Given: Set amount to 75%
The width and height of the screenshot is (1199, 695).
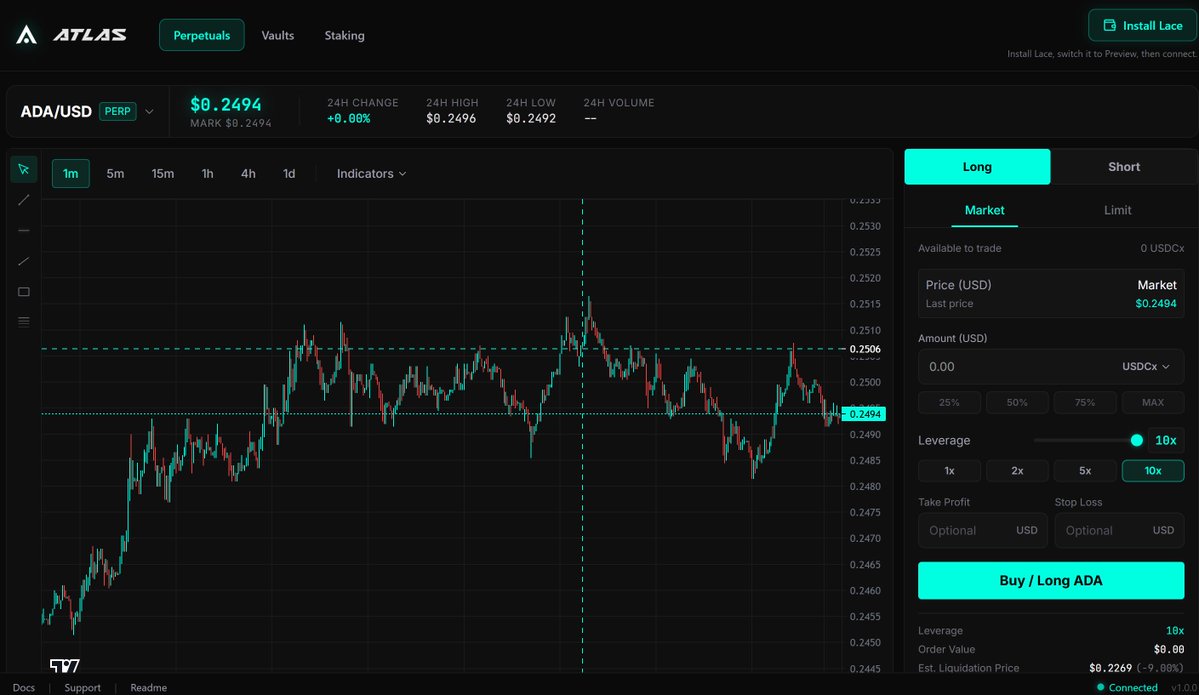Looking at the screenshot, I should (1085, 402).
